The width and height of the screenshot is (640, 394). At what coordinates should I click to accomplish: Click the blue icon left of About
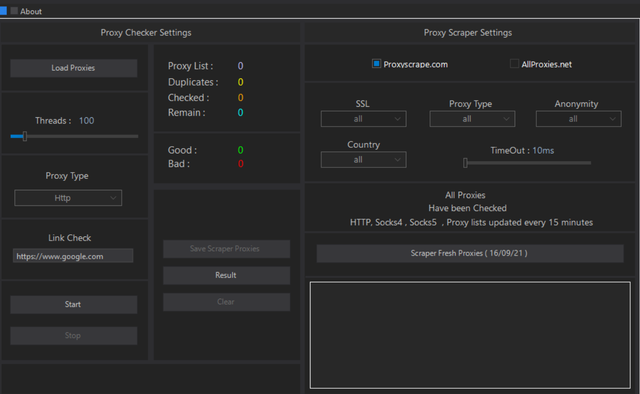[3, 11]
